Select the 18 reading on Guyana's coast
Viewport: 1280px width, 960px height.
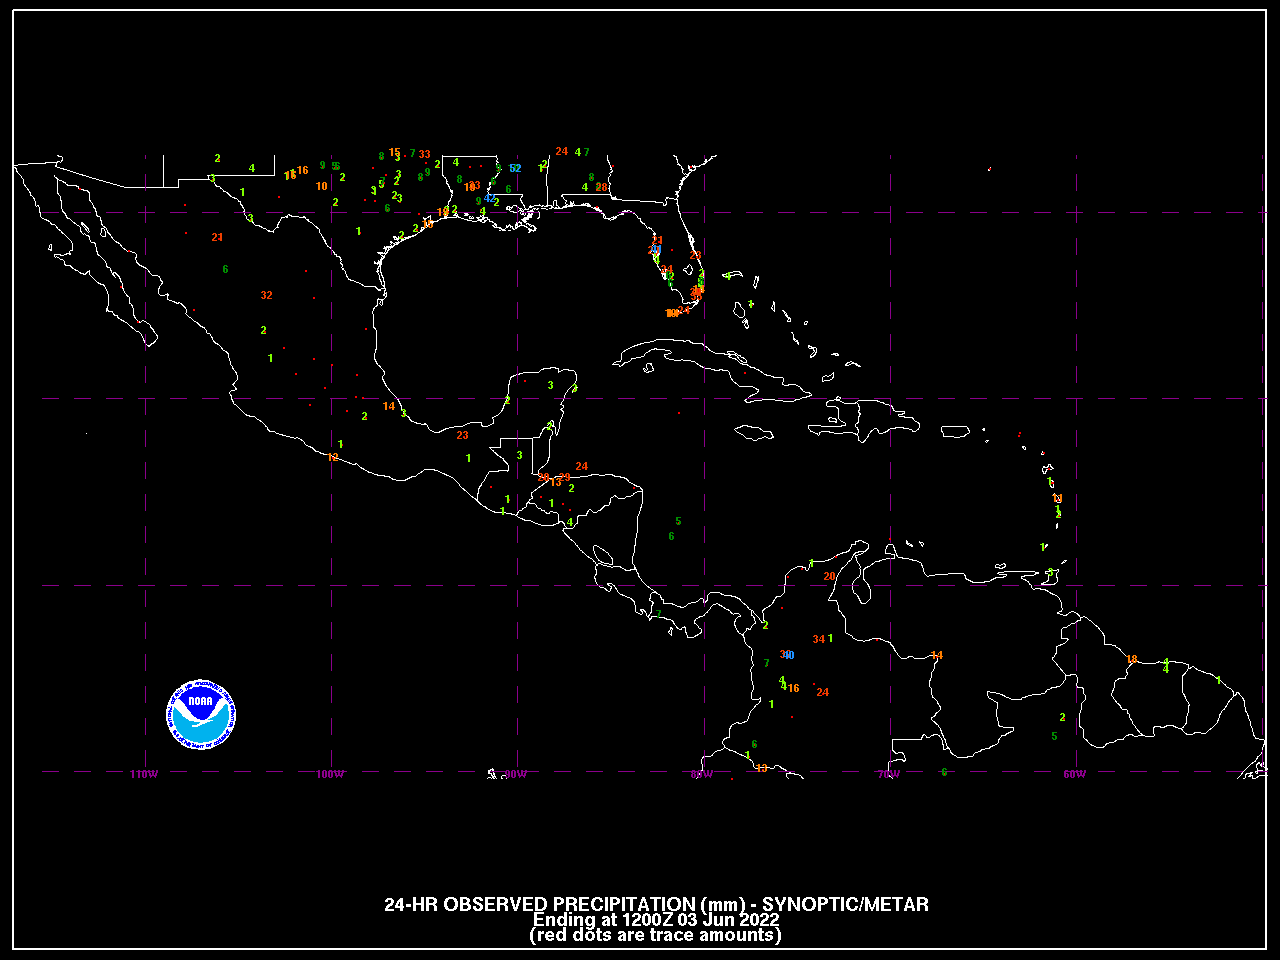click(1132, 659)
